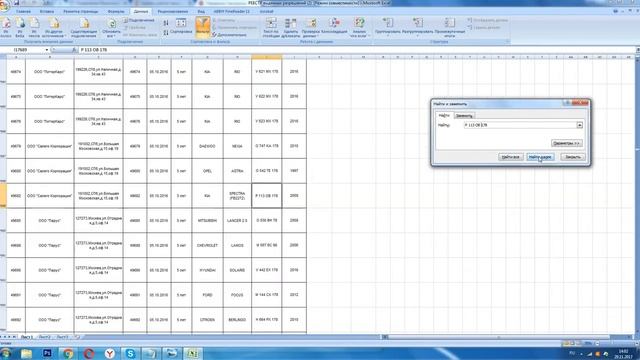Open Photoshop from the taskbar
Screen dimensions: 640x360
point(47,353)
